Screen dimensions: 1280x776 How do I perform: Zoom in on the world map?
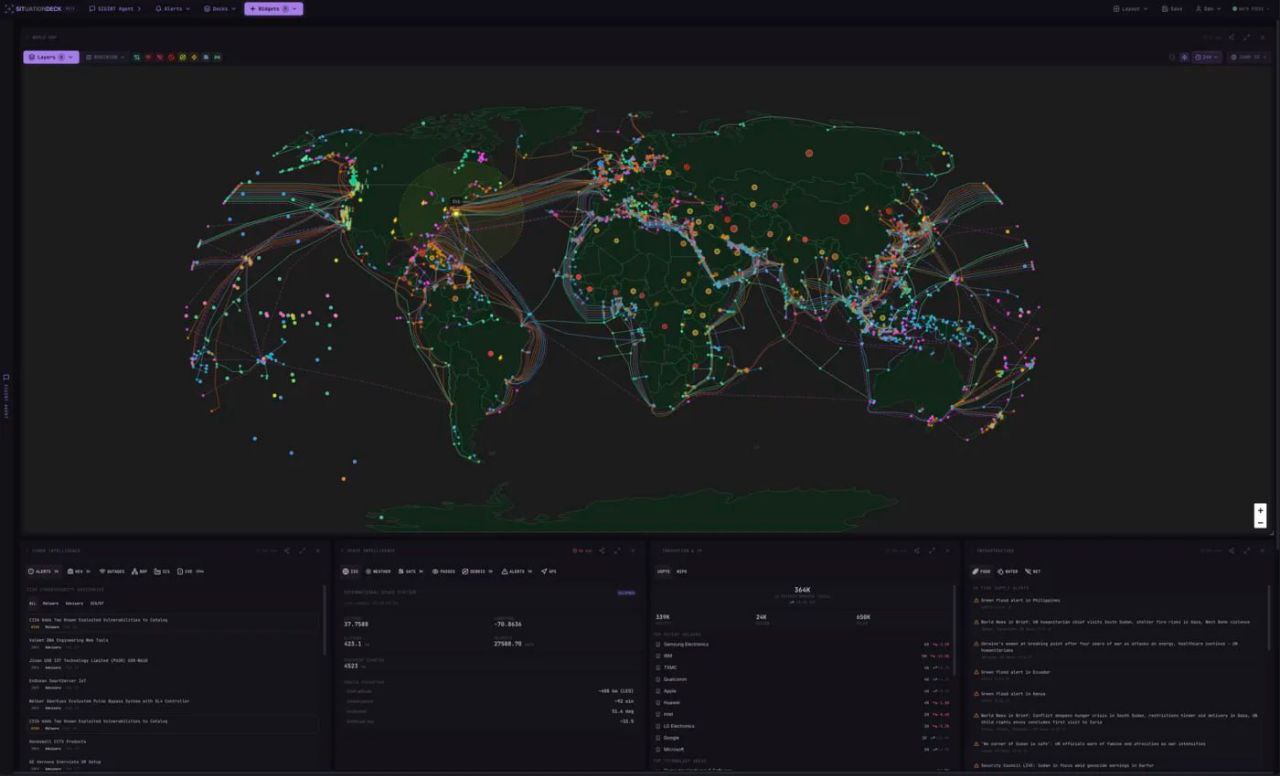click(1260, 510)
